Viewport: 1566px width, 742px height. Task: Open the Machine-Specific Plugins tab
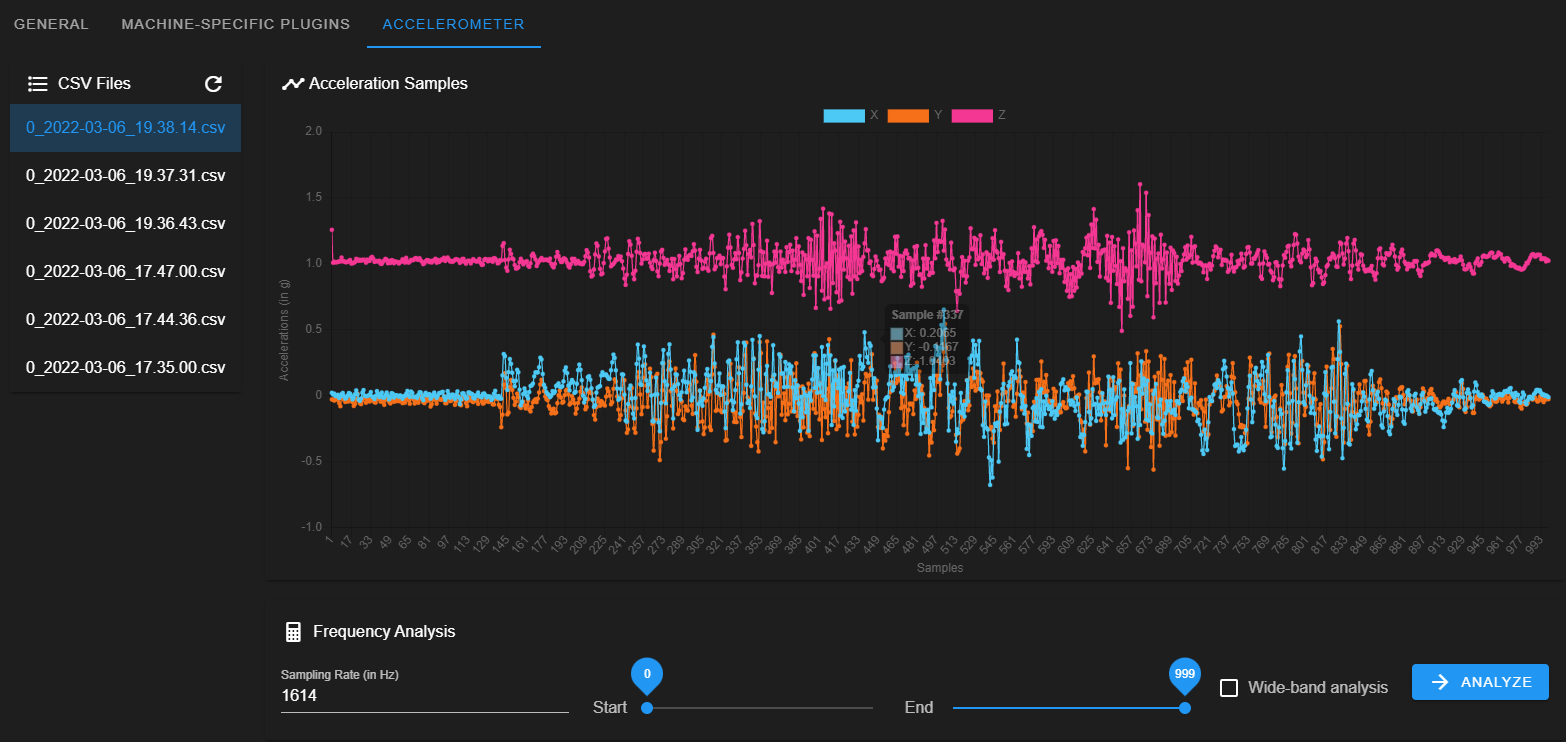tap(236, 24)
